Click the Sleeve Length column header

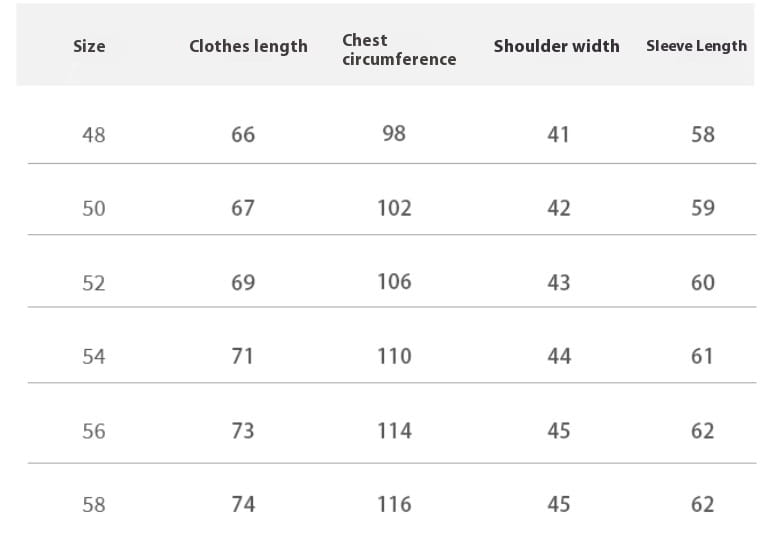[697, 46]
